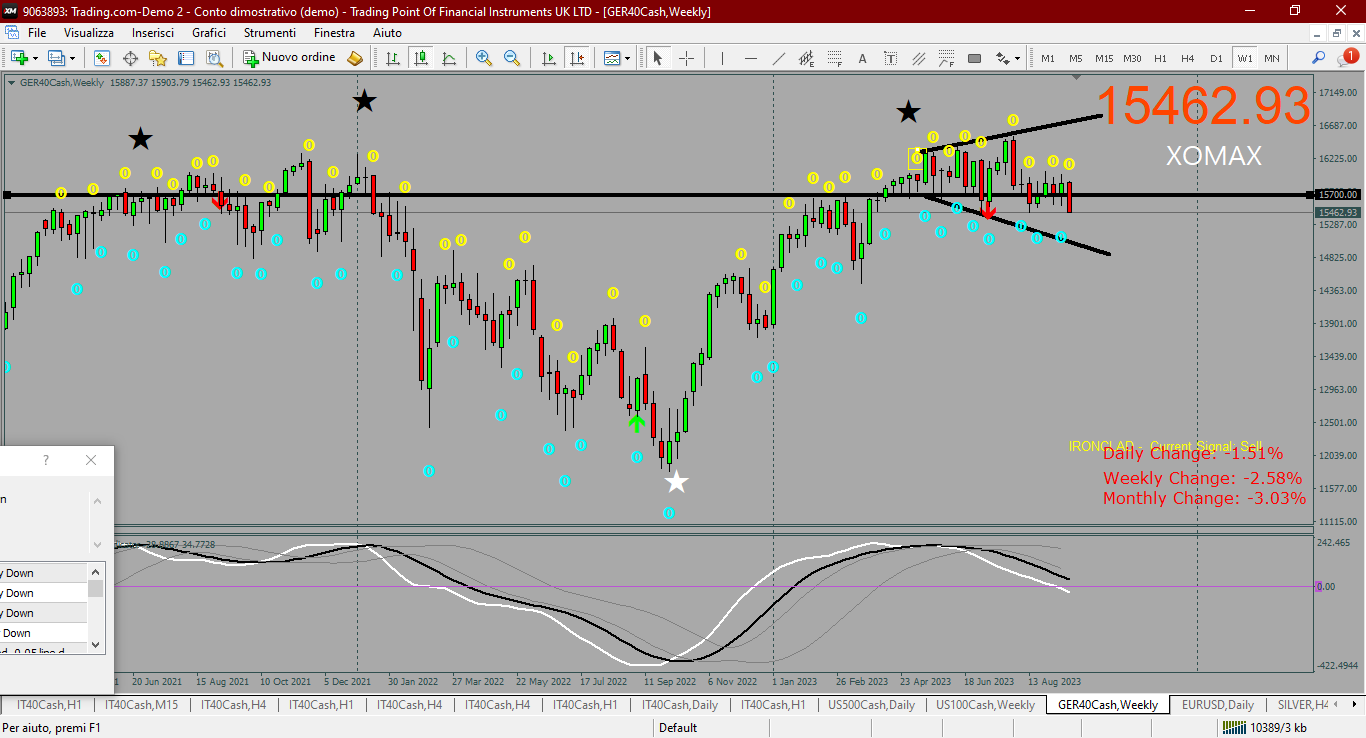Open the Data Window crosshair-target icon

point(130,58)
